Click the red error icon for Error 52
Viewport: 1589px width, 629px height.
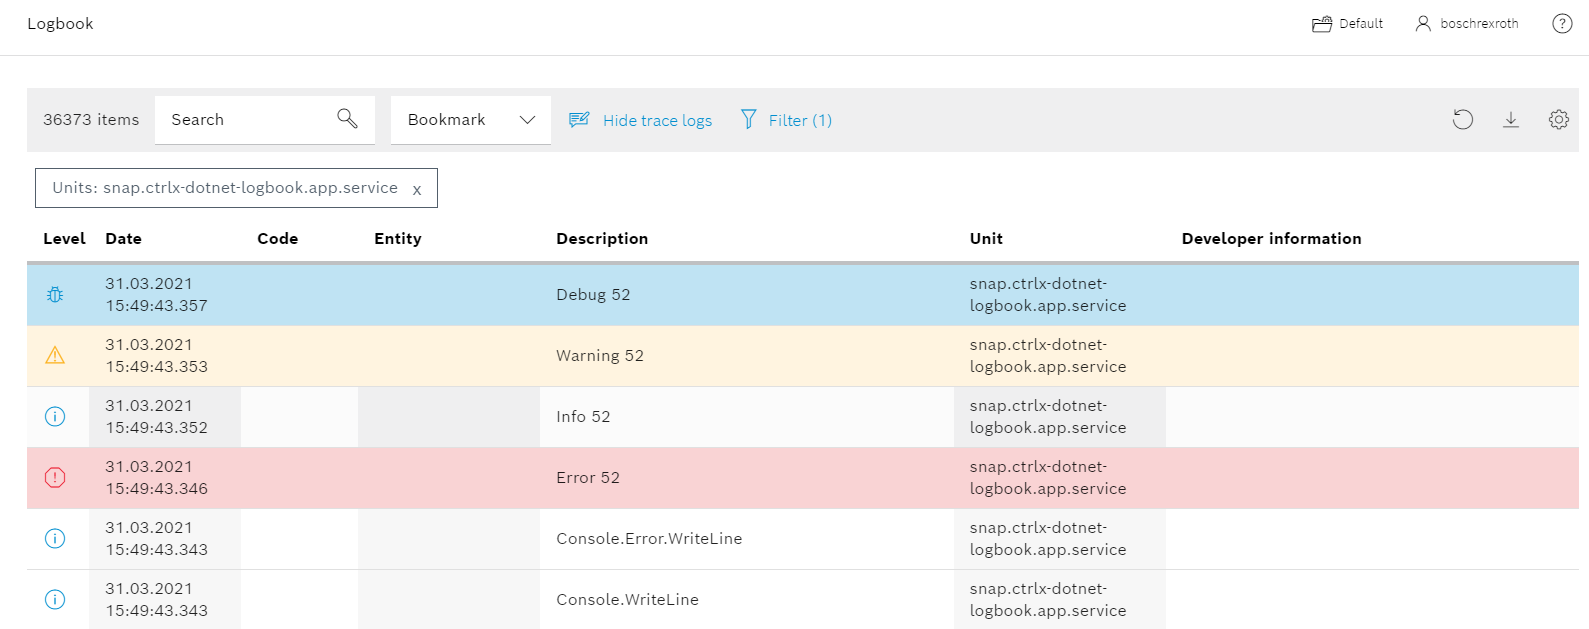[x=55, y=478]
